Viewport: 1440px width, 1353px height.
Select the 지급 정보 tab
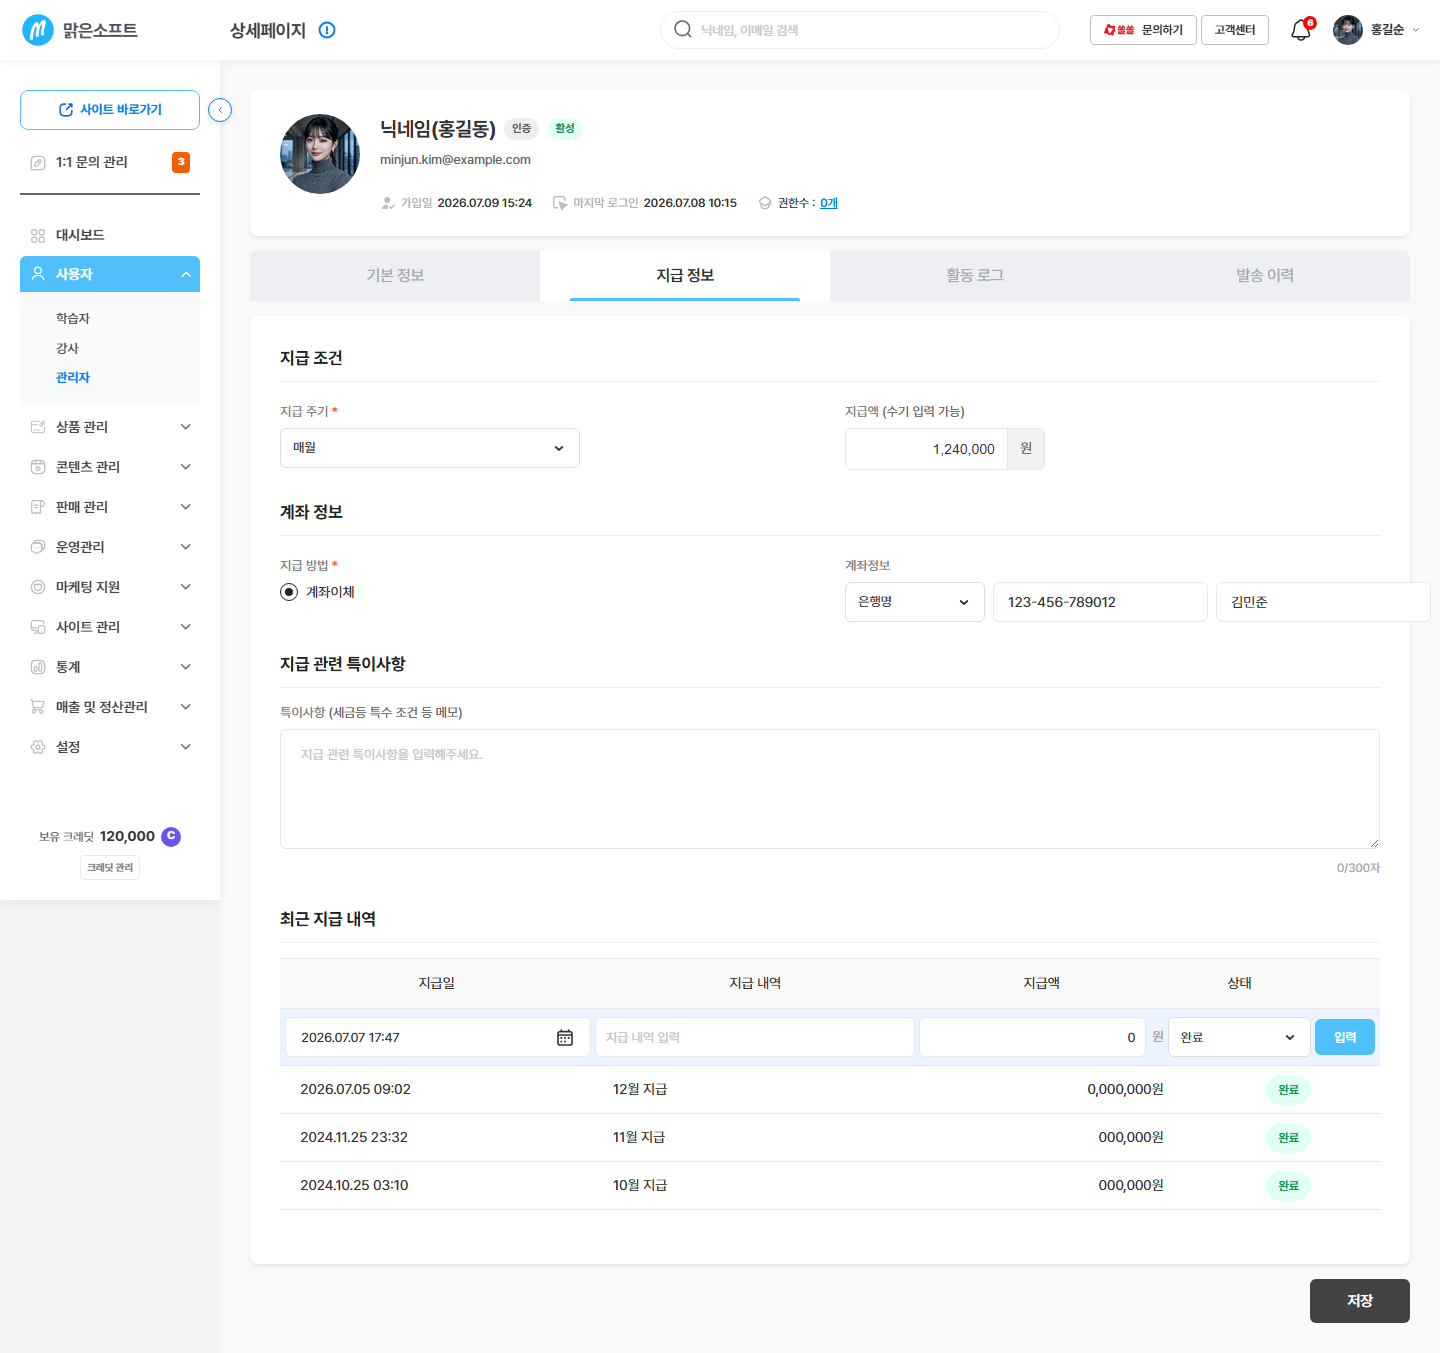[685, 276]
